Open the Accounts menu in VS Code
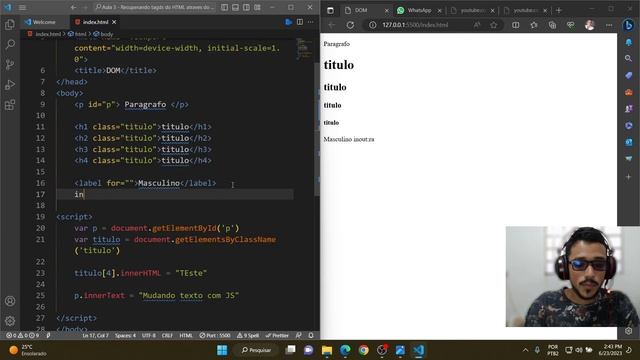 pos(10,301)
